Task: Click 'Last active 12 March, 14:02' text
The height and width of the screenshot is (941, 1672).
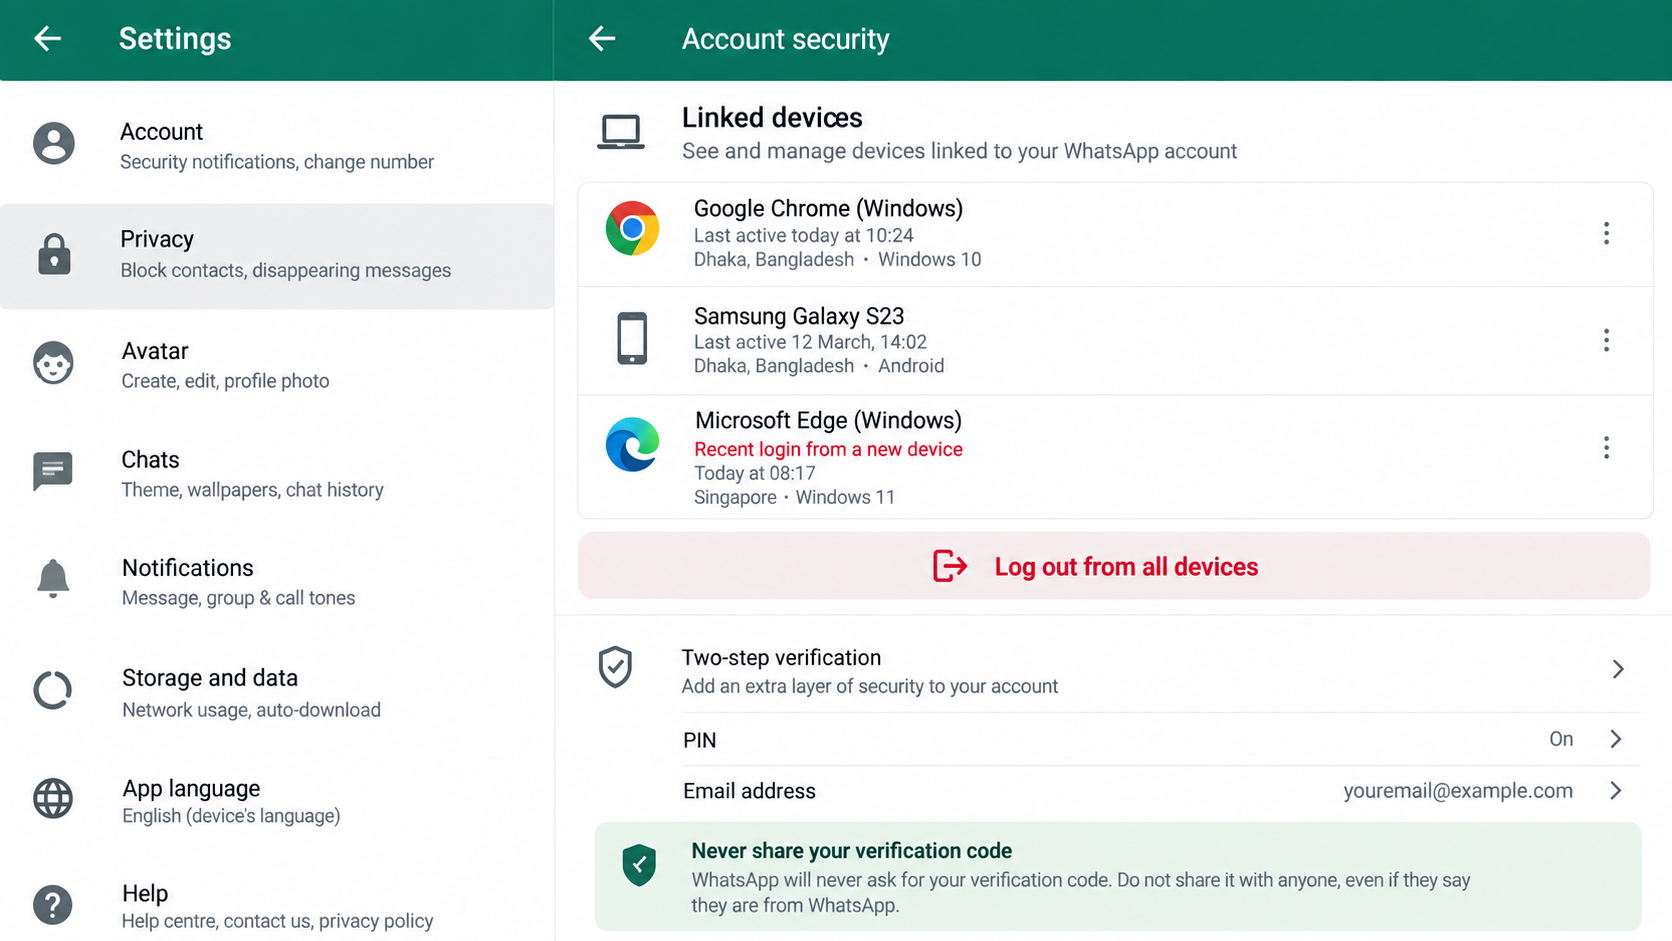Action: click(x=810, y=342)
